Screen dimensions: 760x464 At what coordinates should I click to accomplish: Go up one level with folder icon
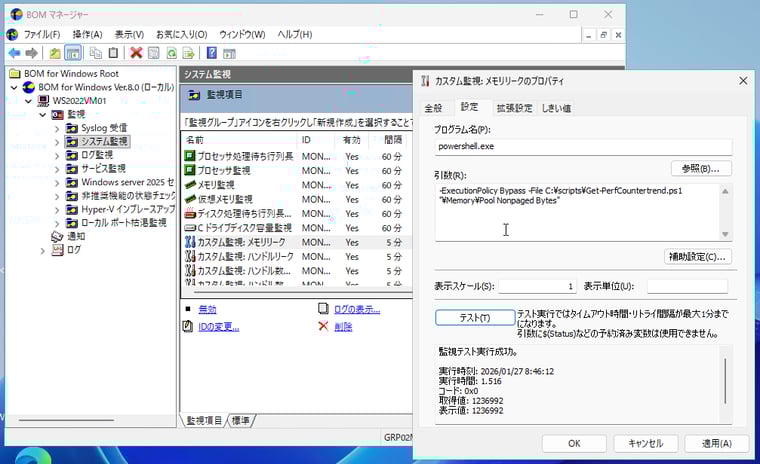[55, 53]
